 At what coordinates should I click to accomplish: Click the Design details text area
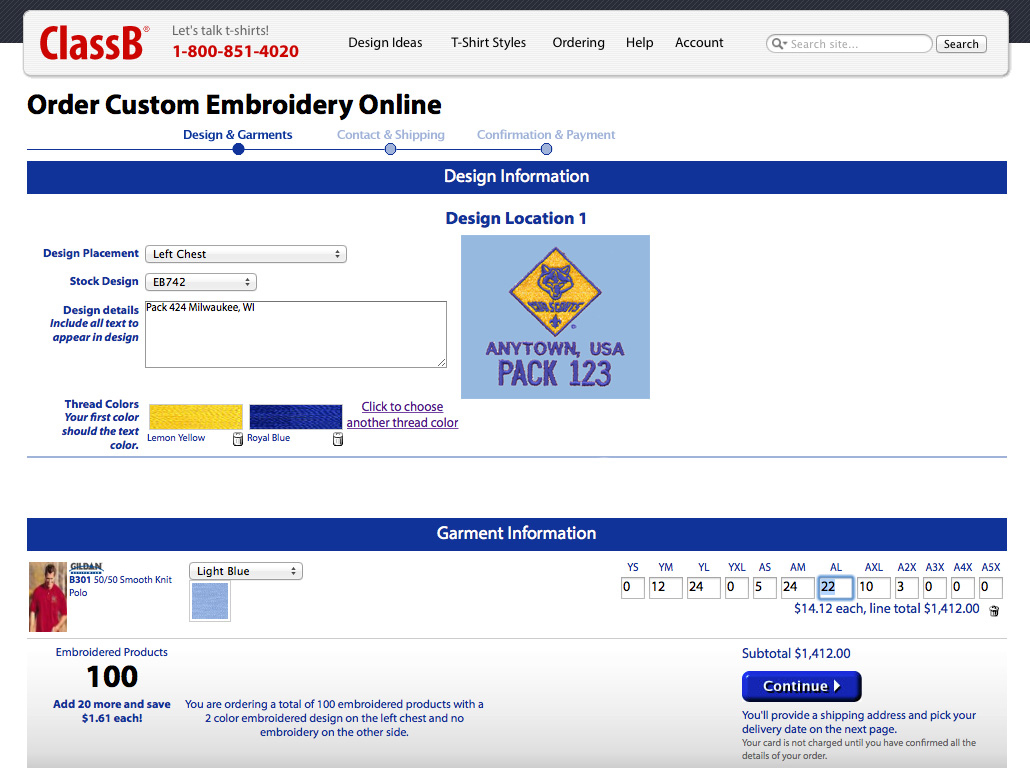pos(295,334)
